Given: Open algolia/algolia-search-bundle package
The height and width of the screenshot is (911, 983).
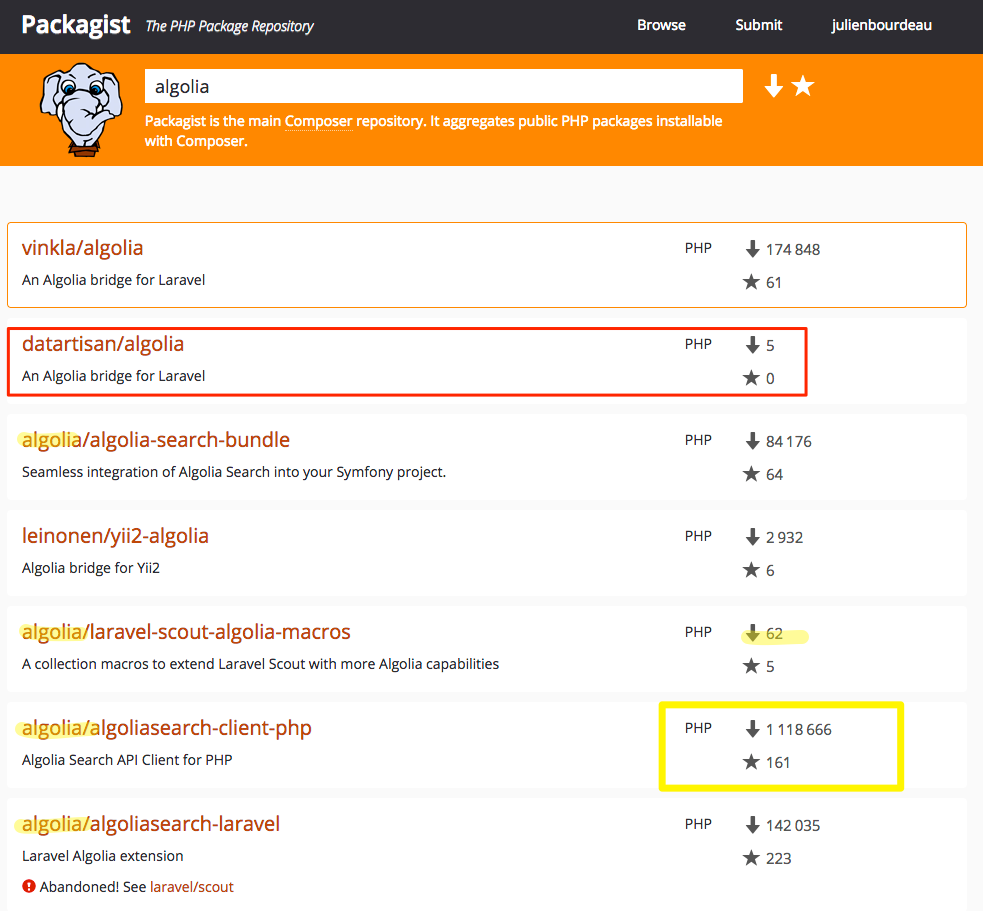Looking at the screenshot, I should coord(155,440).
